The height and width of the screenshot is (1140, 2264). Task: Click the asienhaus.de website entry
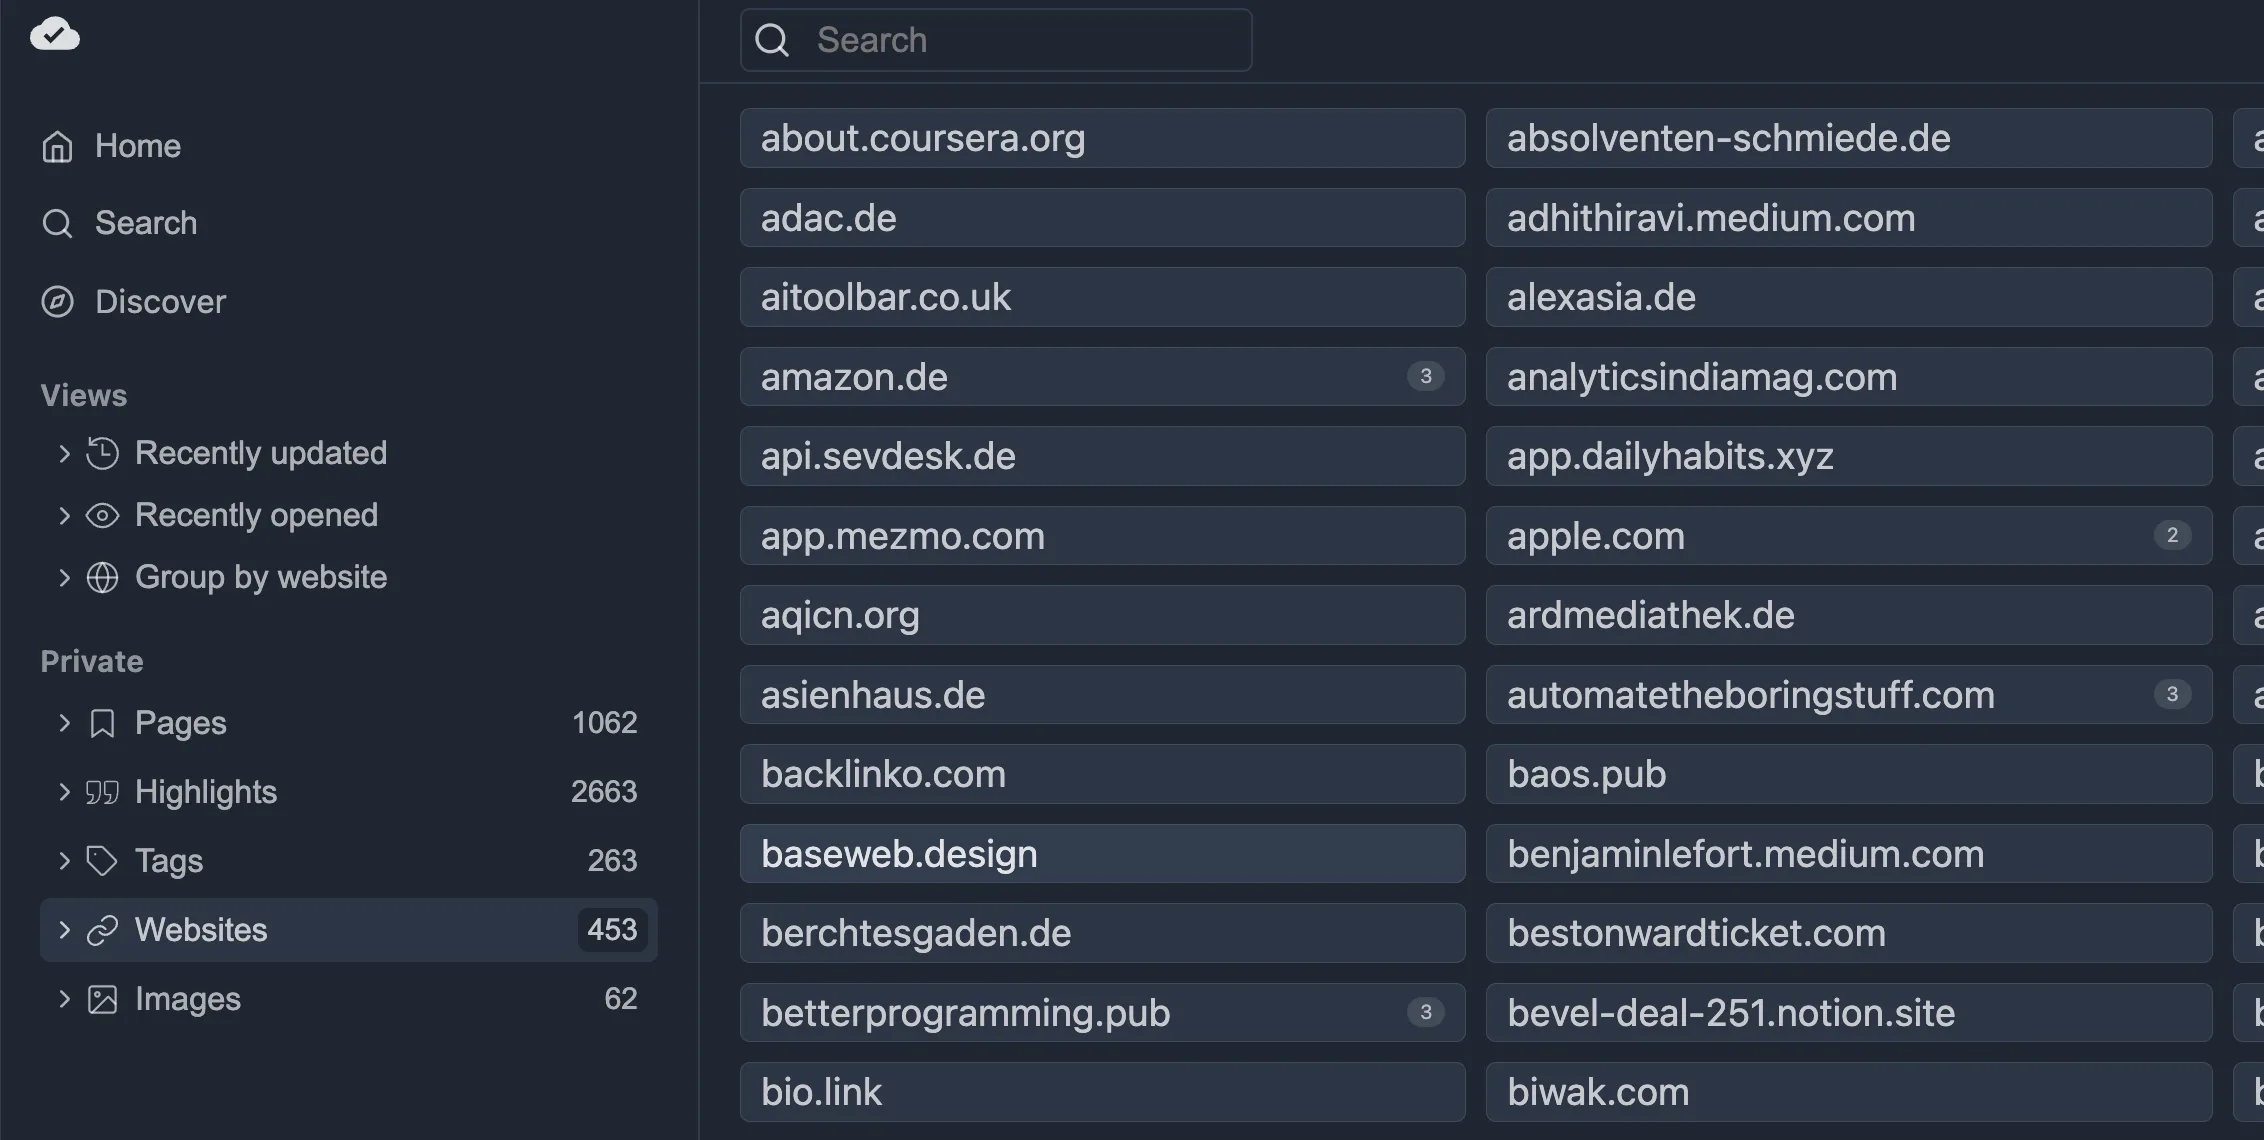(x=1102, y=695)
